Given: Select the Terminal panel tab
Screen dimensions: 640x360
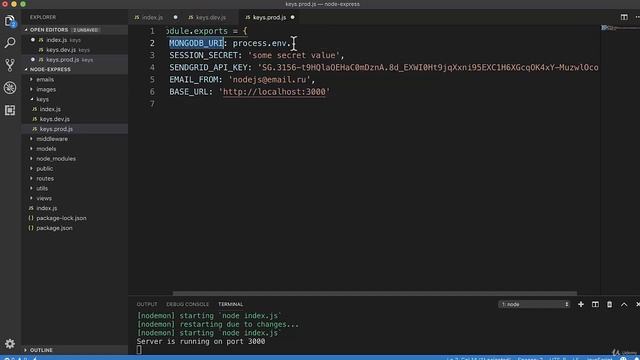Looking at the screenshot, I should [231, 304].
